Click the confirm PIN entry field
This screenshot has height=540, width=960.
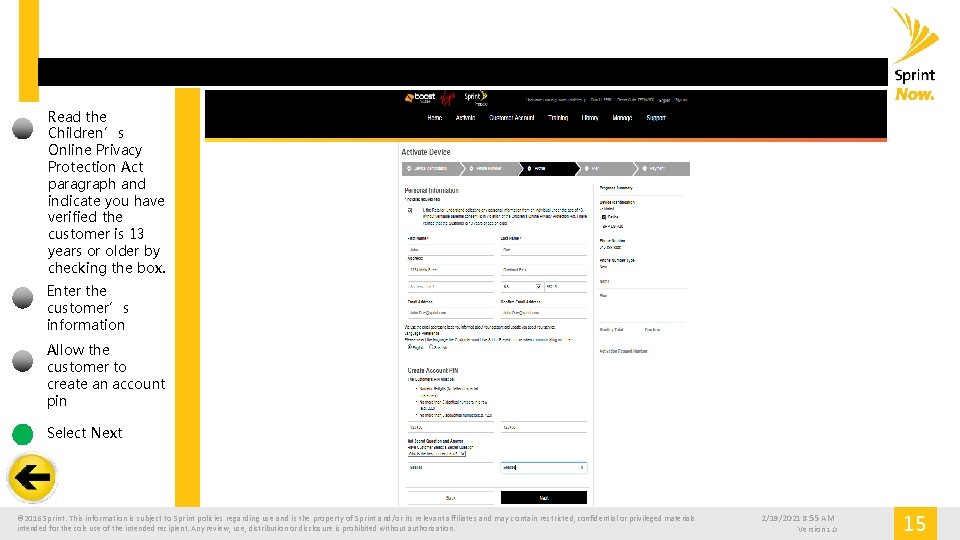pyautogui.click(x=544, y=427)
